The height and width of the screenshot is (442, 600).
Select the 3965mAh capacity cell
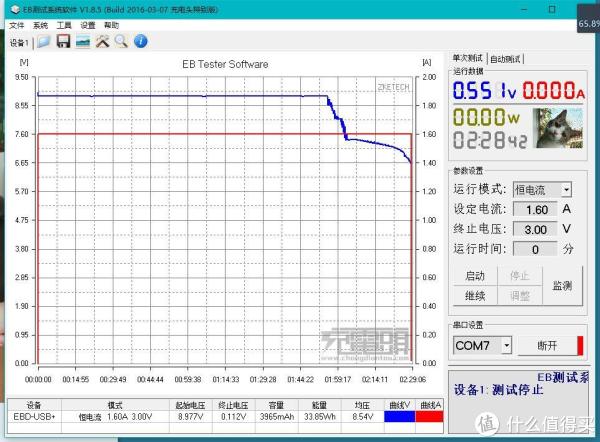(276, 417)
